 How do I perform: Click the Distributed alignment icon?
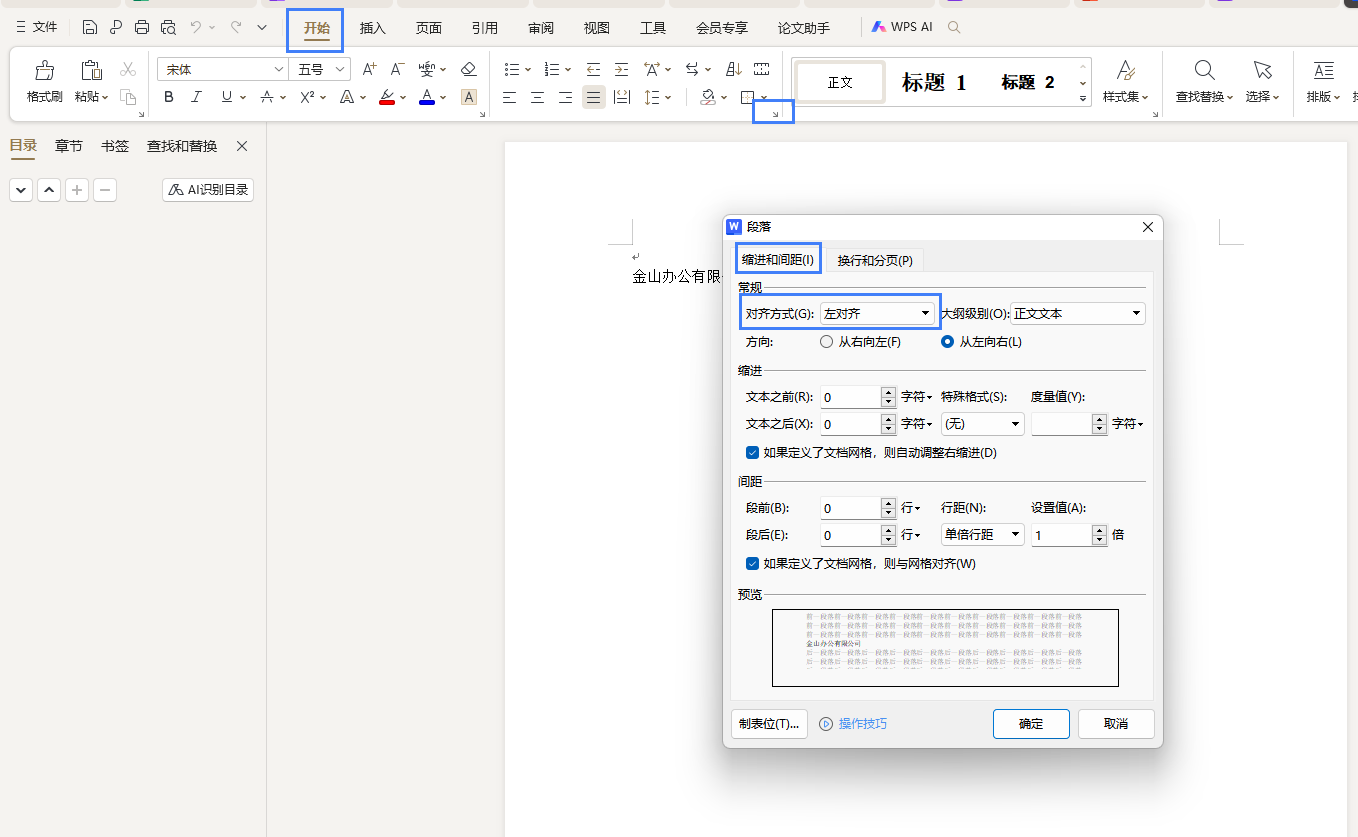[622, 97]
